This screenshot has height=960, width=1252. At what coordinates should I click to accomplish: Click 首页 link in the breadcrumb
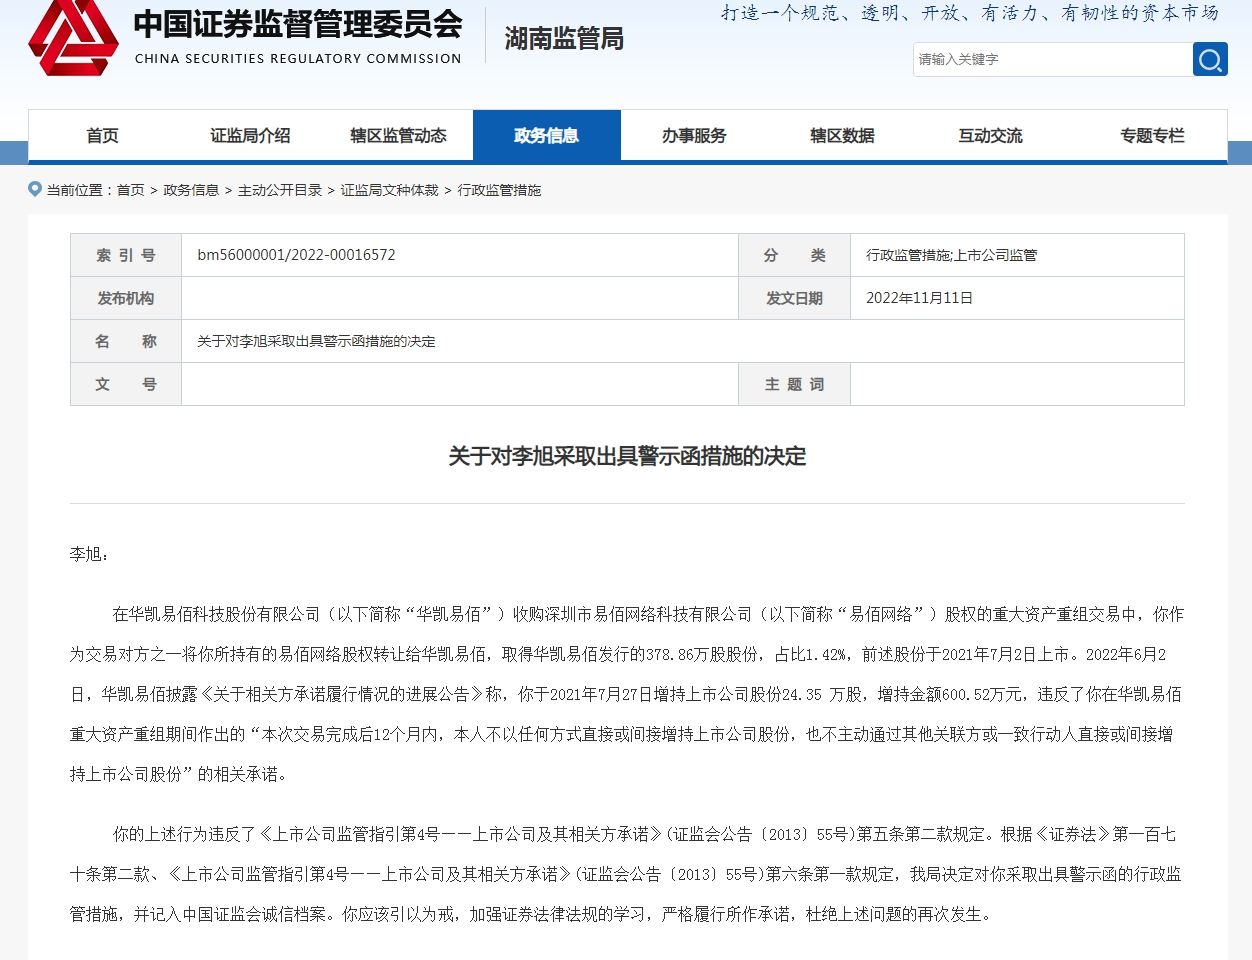pos(131,190)
